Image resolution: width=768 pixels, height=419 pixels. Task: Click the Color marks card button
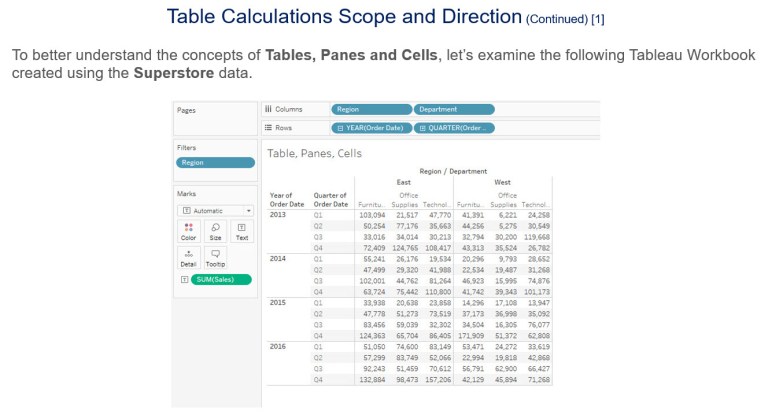pos(189,231)
